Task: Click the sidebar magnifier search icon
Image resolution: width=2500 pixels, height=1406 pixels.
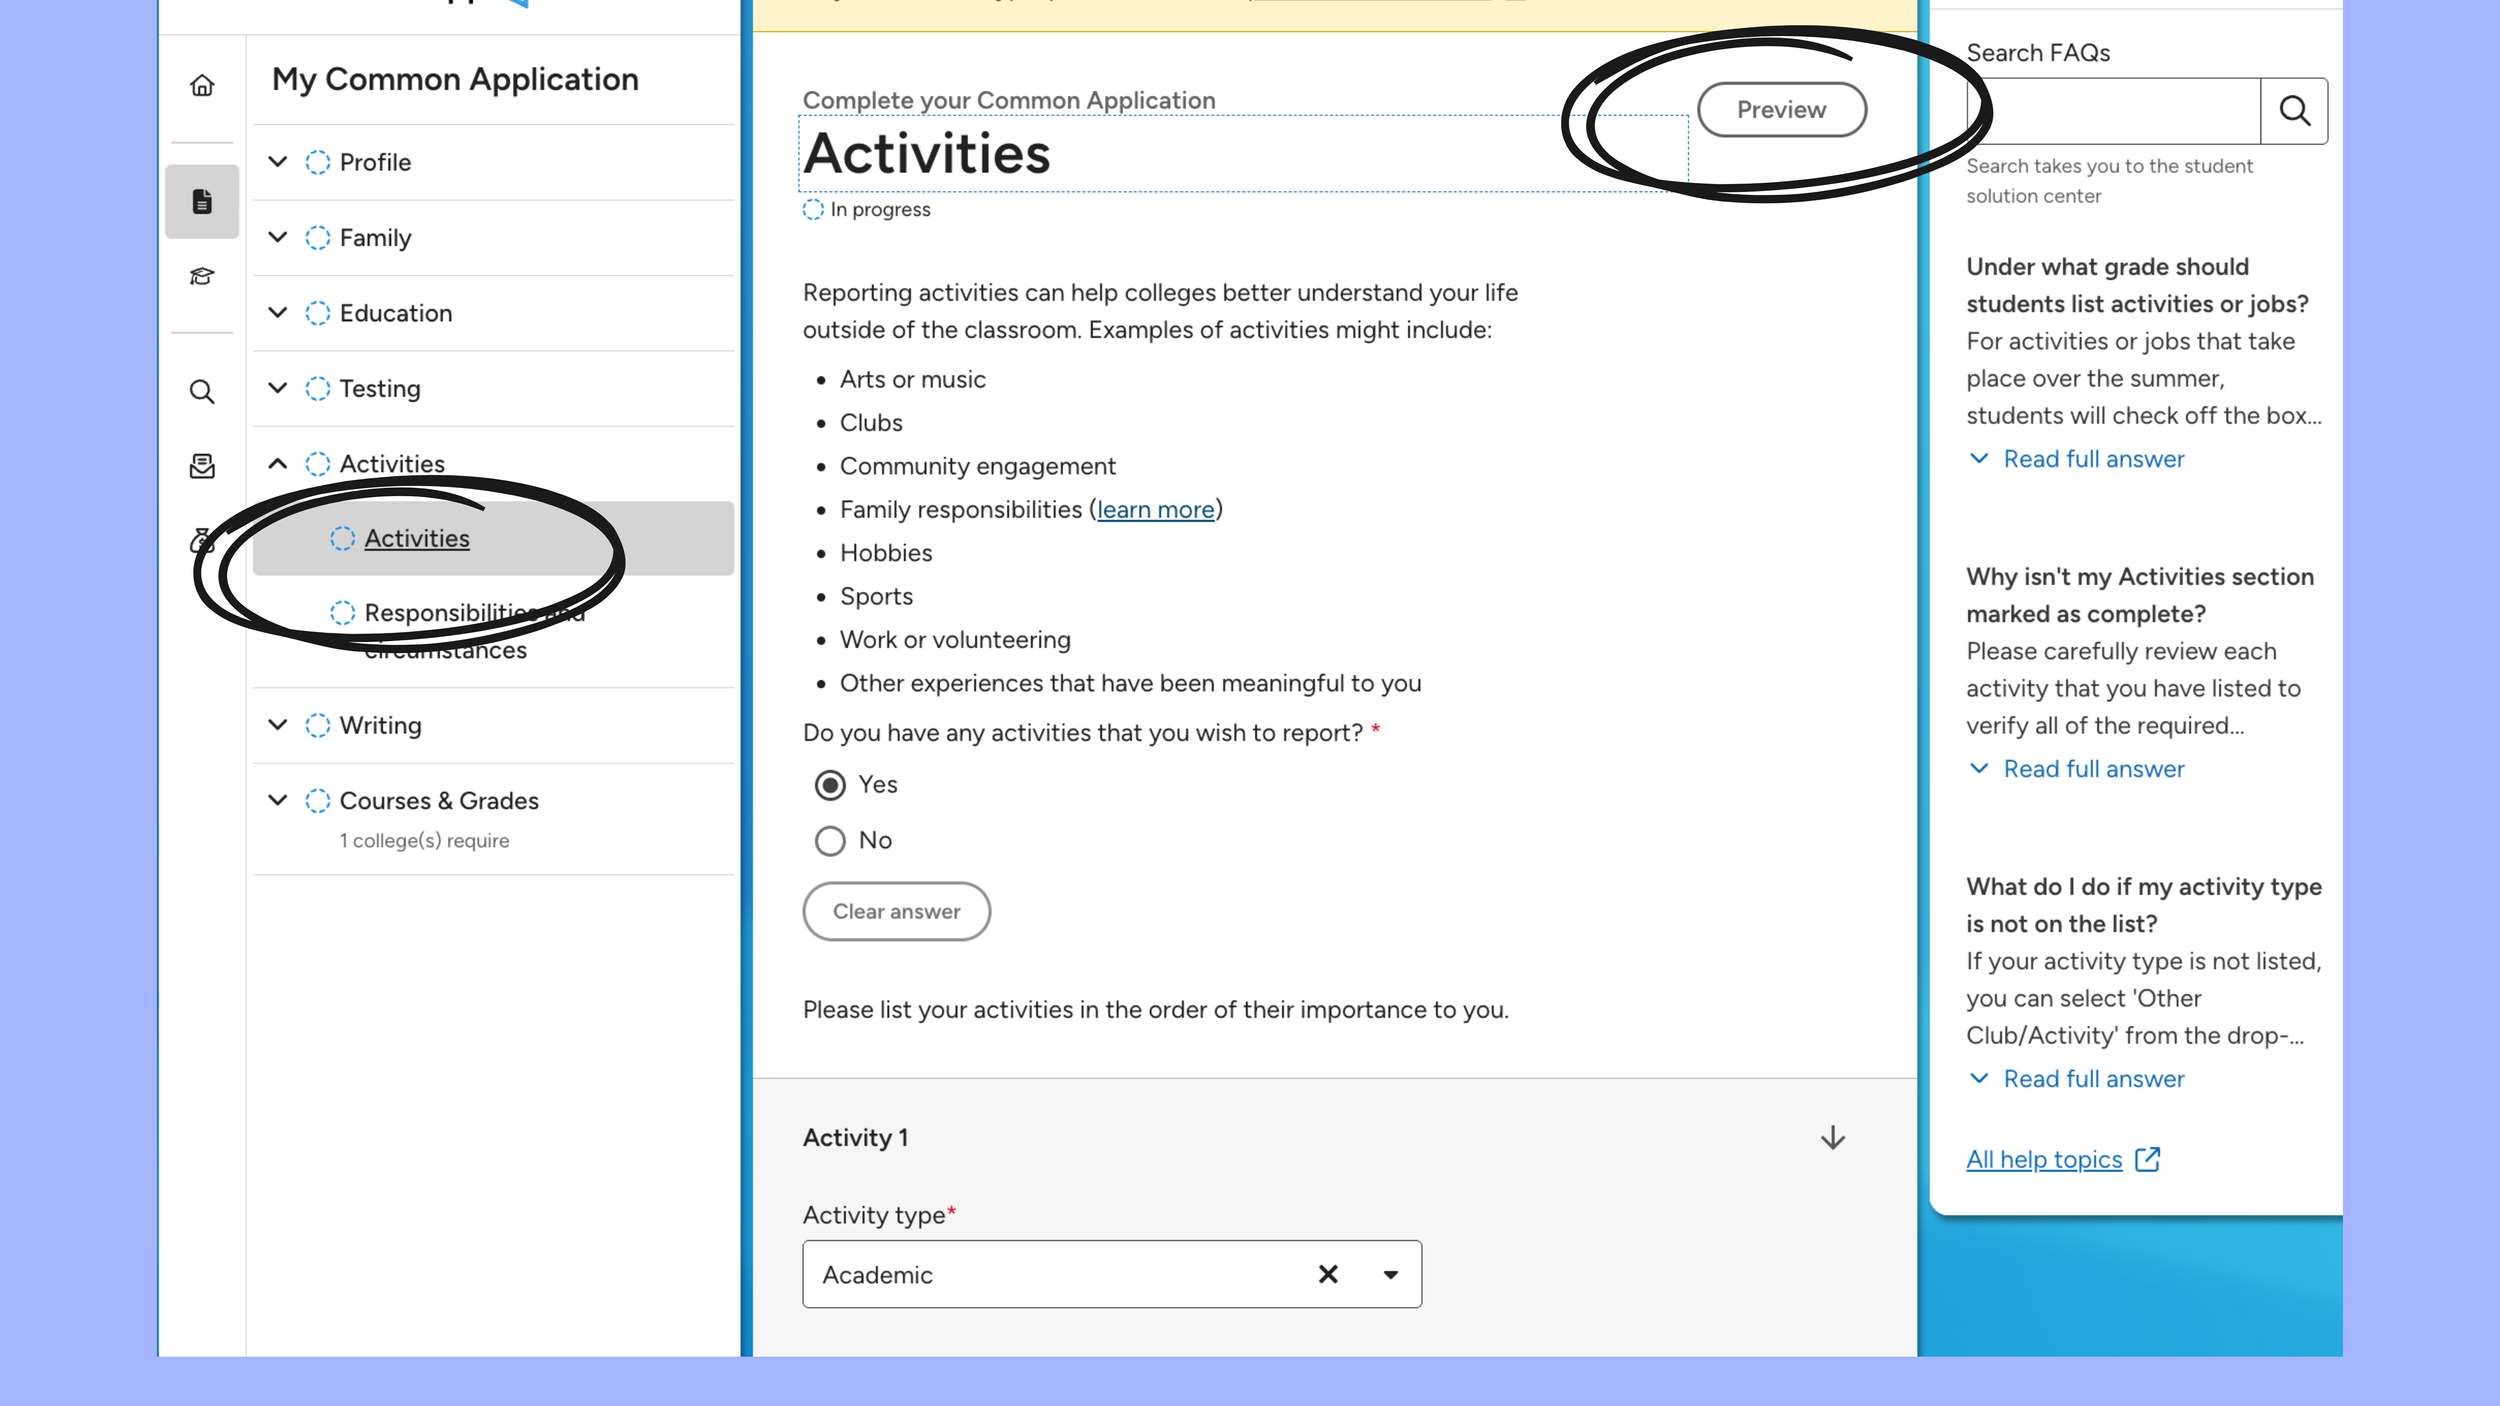Action: [202, 392]
